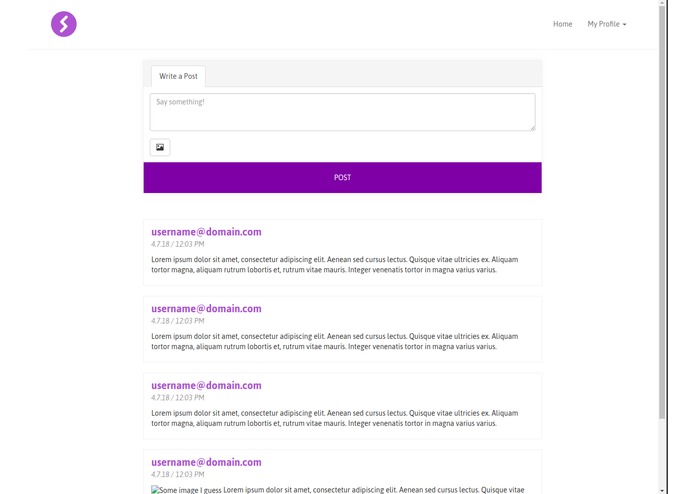Click the fourth post's 4.7.18 / 12:03 PM timestamp
The image size is (695, 494).
coord(178,474)
